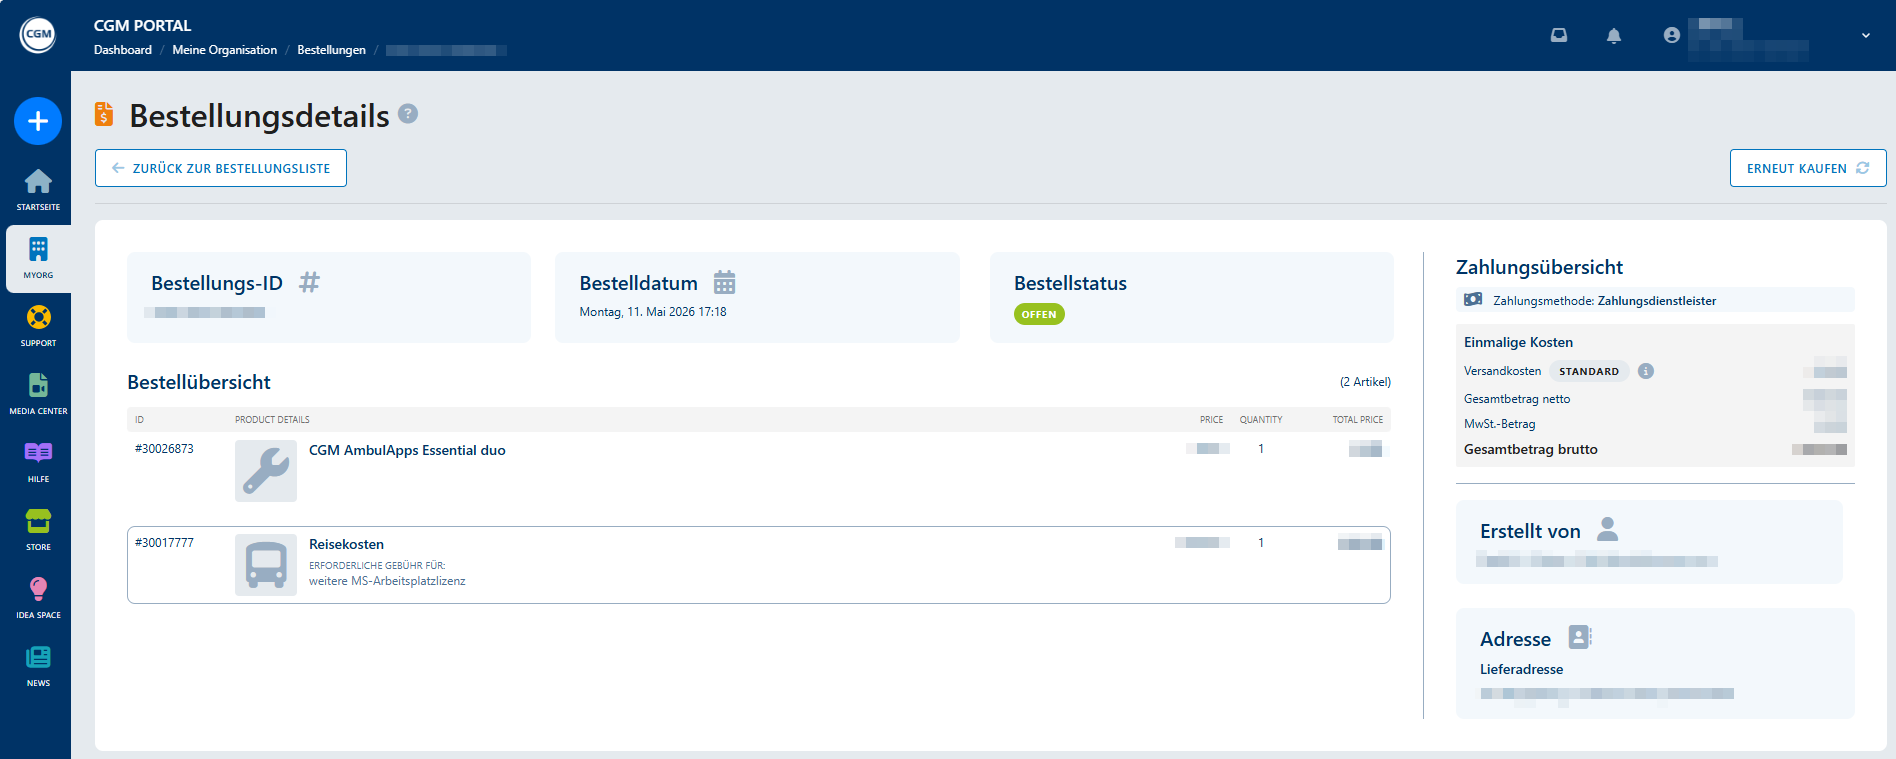This screenshot has height=759, width=1896.
Task: Click the calendar icon next to Bestelldatum
Action: coord(724,282)
